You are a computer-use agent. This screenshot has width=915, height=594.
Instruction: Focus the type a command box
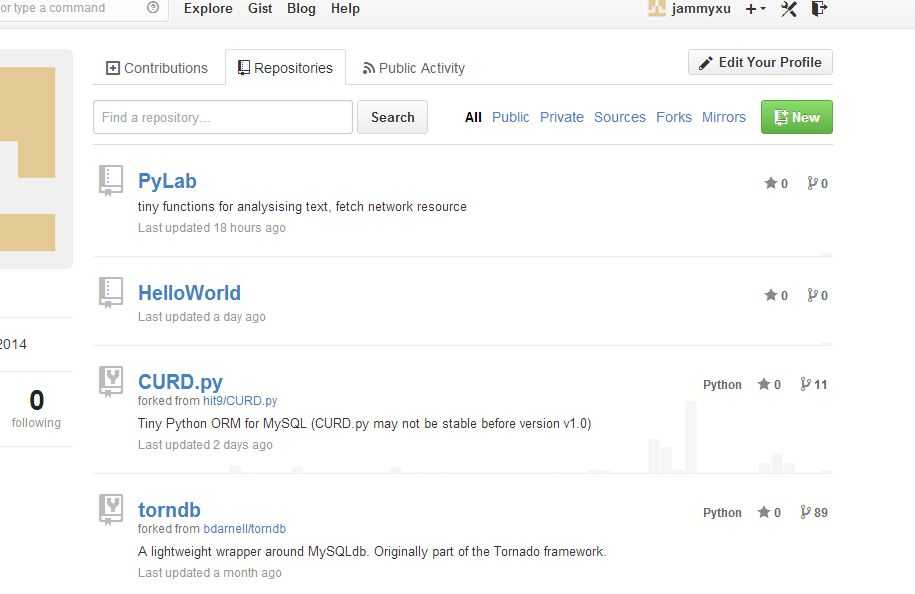82,9
